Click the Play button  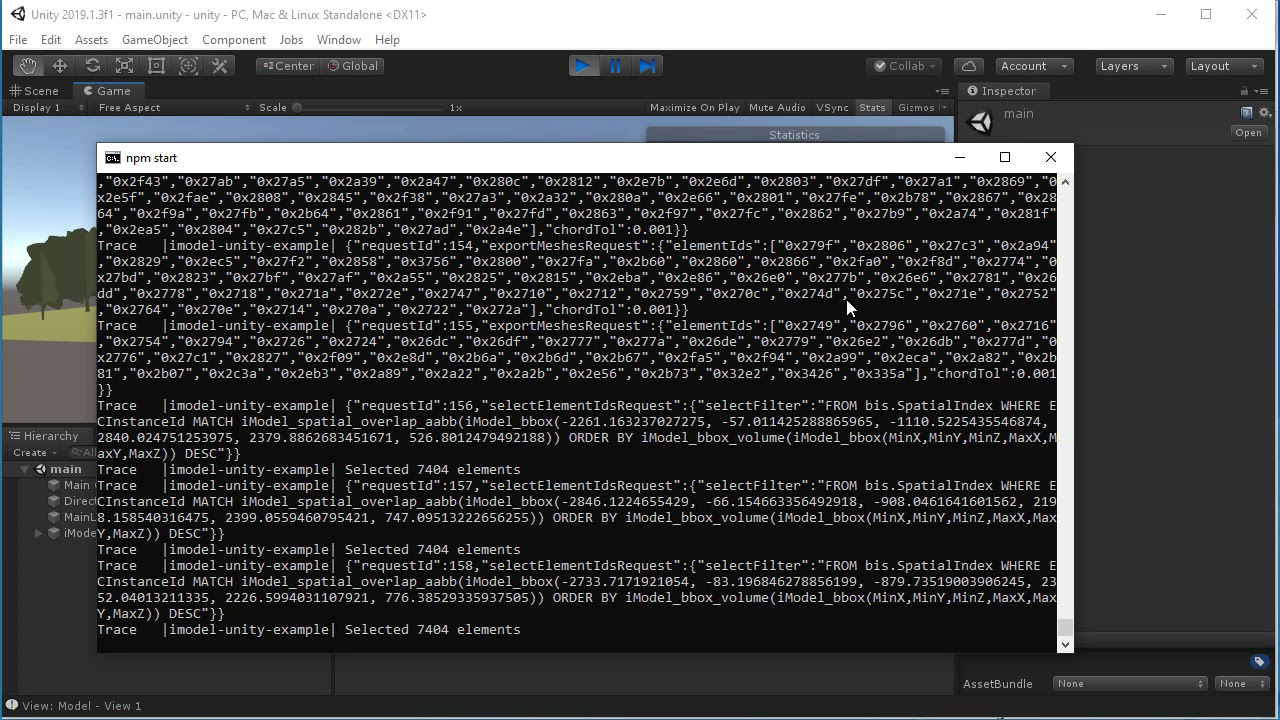click(x=582, y=66)
